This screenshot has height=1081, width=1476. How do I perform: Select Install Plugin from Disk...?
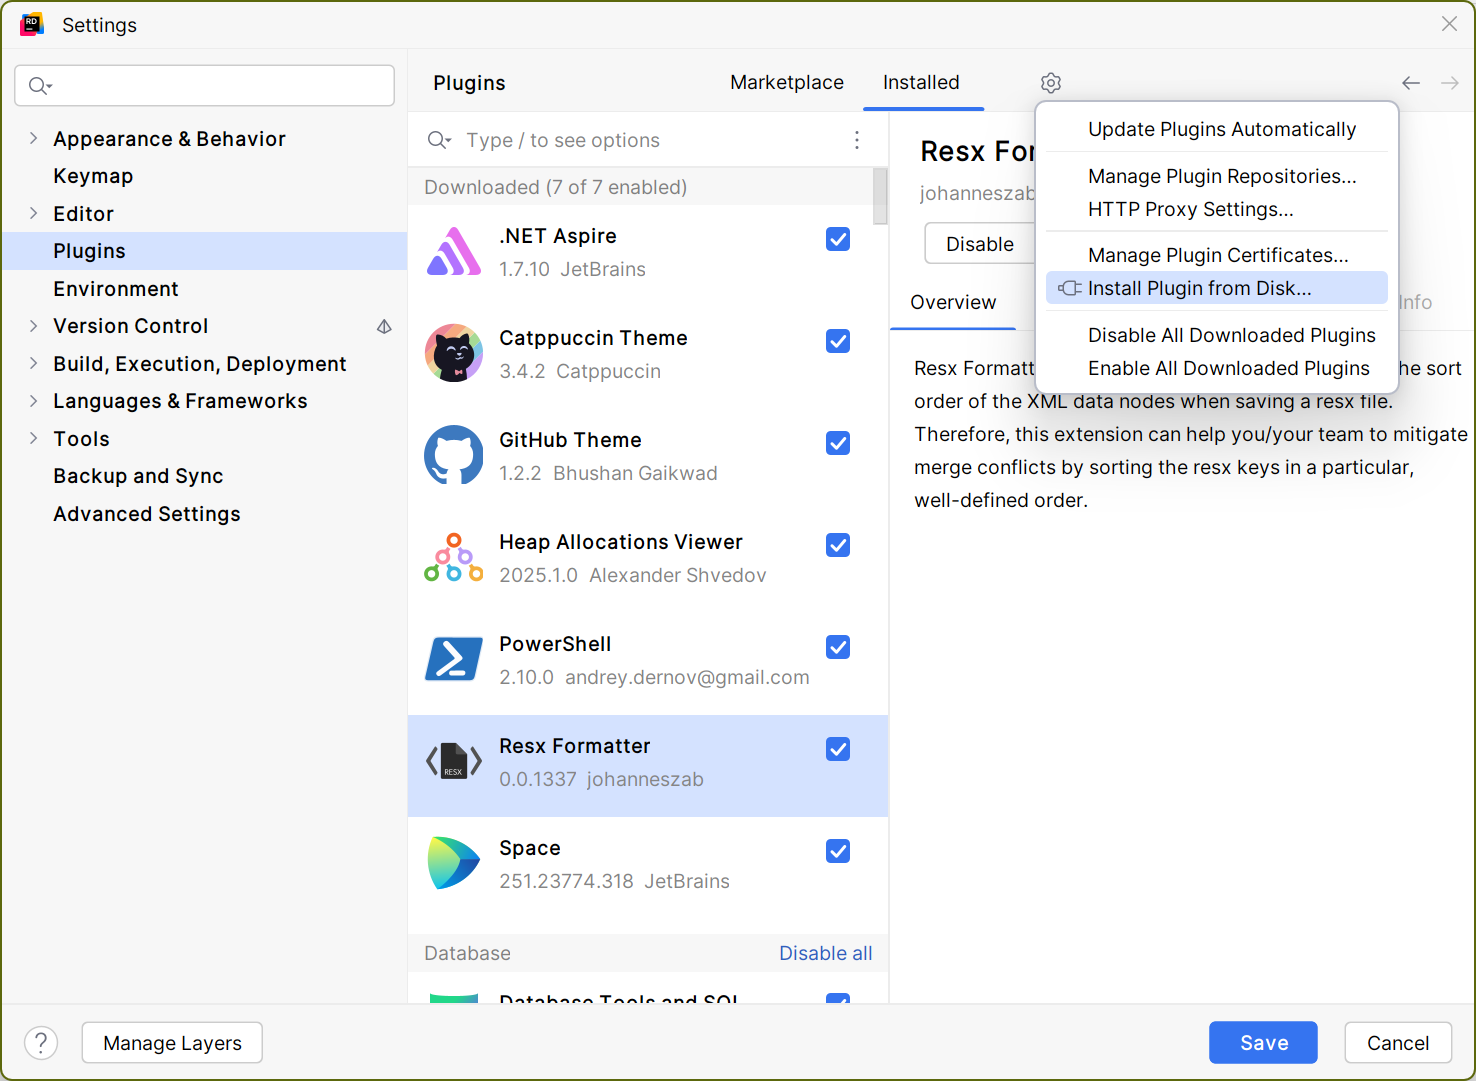(1217, 288)
